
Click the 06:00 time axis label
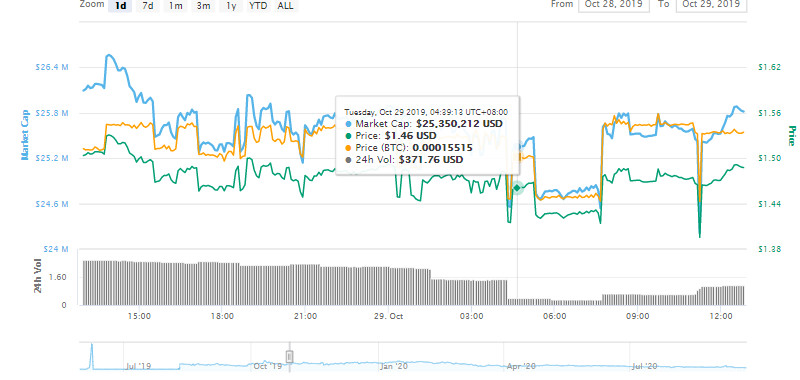[555, 316]
